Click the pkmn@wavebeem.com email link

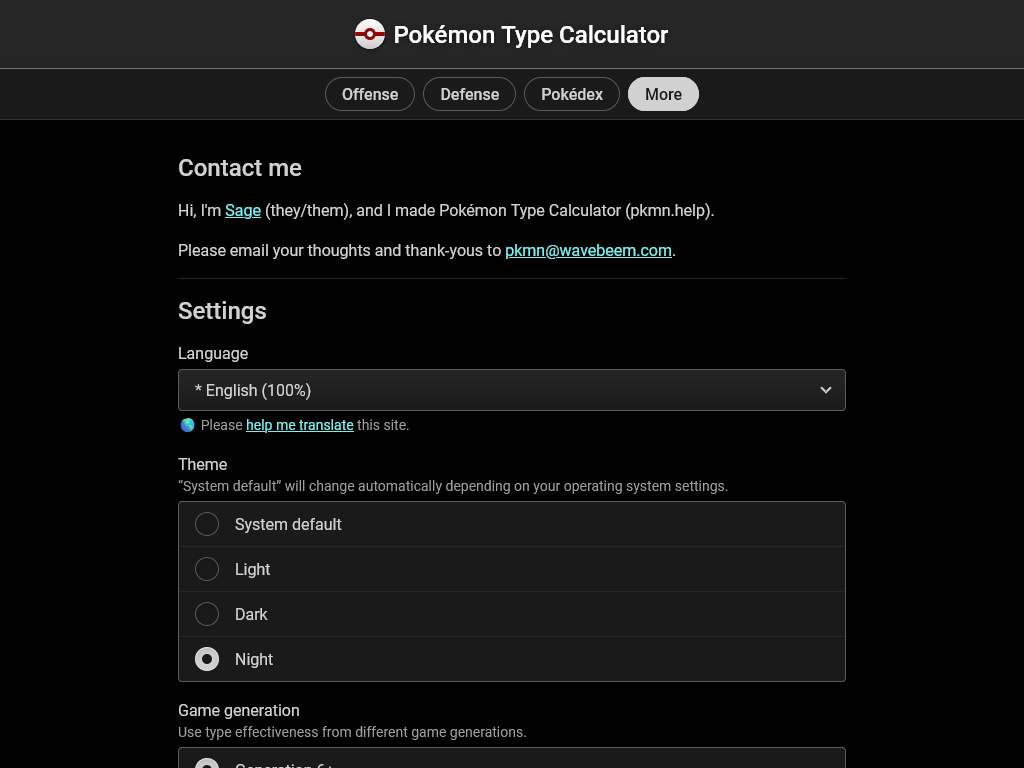[588, 250]
